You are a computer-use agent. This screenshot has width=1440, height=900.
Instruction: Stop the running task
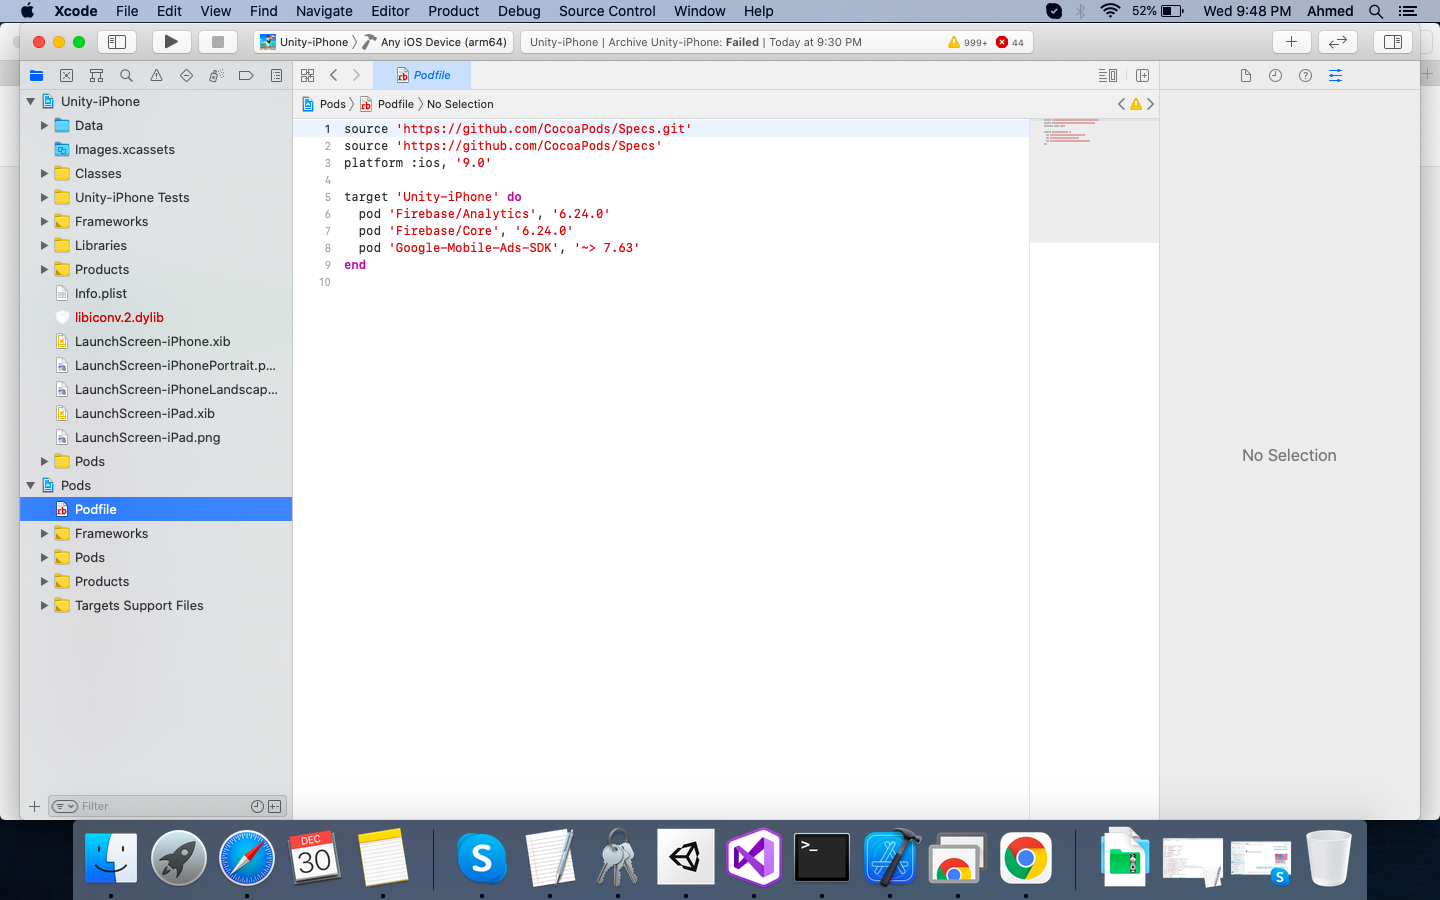coord(217,42)
